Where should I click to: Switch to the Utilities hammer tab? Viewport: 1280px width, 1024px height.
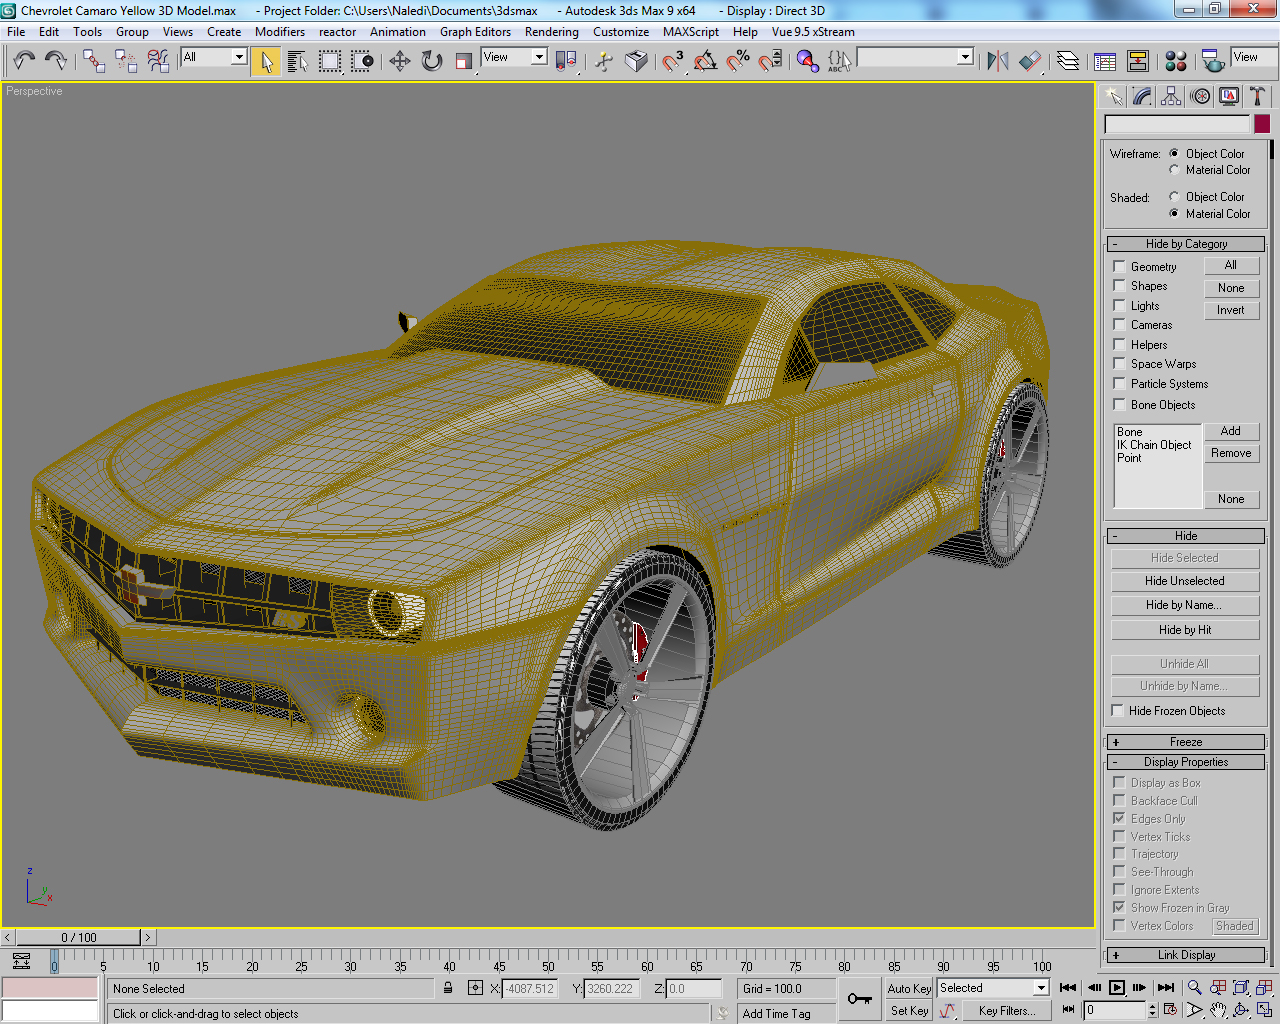1258,96
